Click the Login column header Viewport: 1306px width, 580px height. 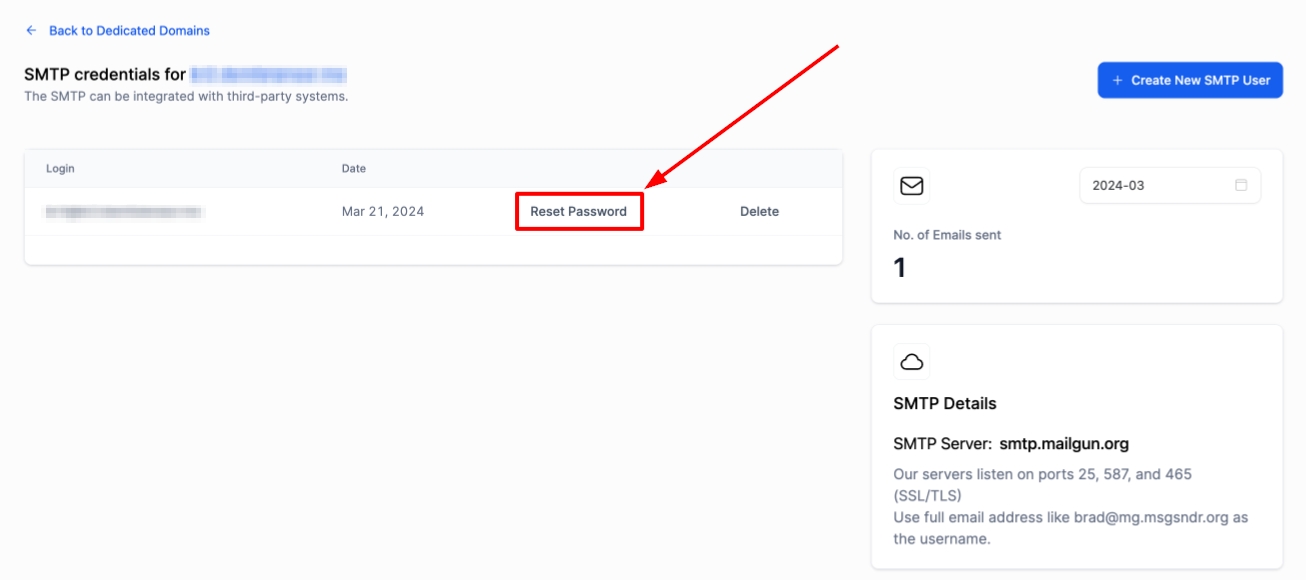click(60, 169)
